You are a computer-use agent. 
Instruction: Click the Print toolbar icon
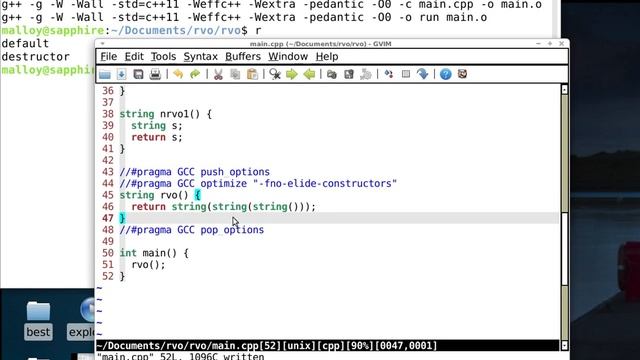point(155,74)
